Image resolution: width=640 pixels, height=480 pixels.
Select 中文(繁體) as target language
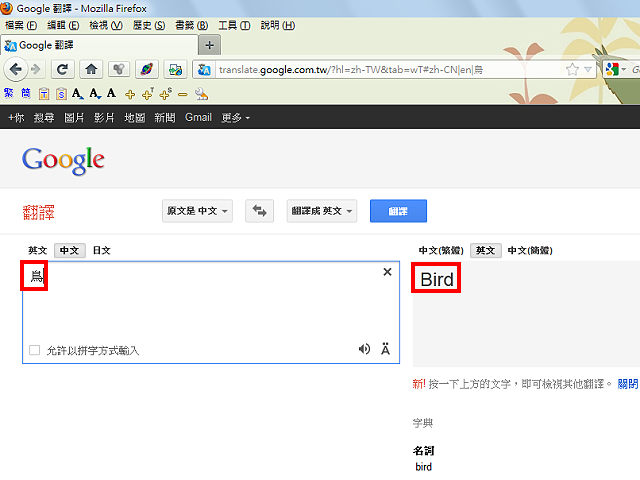point(441,250)
